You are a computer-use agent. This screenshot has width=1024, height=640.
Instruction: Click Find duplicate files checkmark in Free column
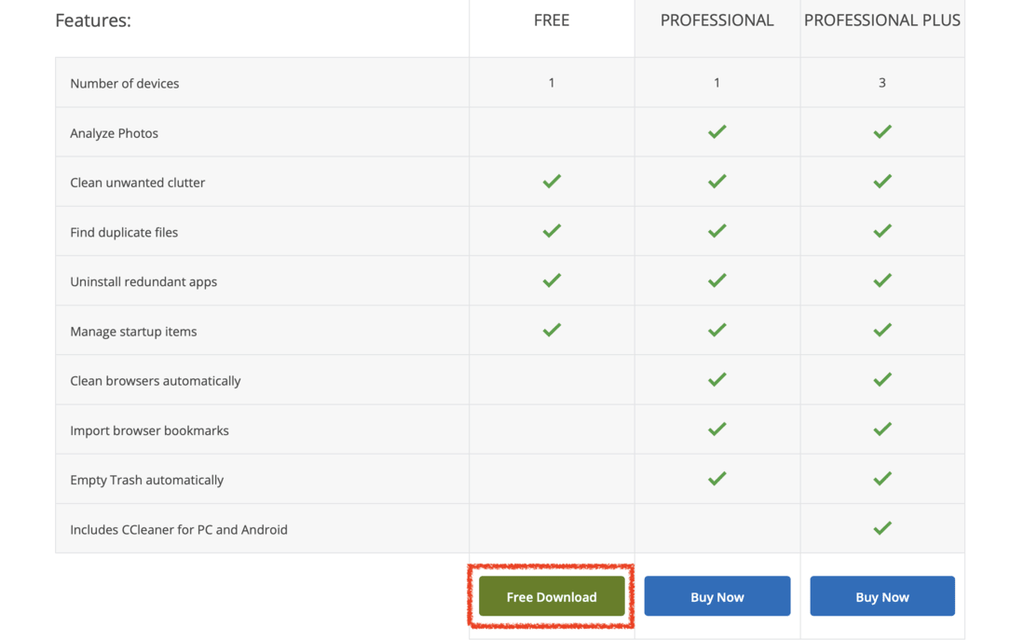551,231
